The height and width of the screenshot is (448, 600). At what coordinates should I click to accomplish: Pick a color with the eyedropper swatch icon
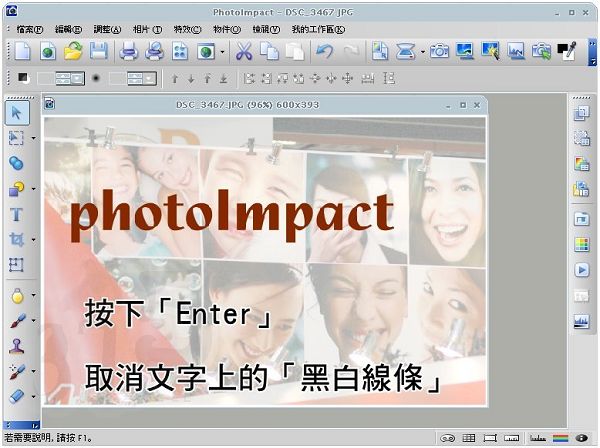(567, 51)
